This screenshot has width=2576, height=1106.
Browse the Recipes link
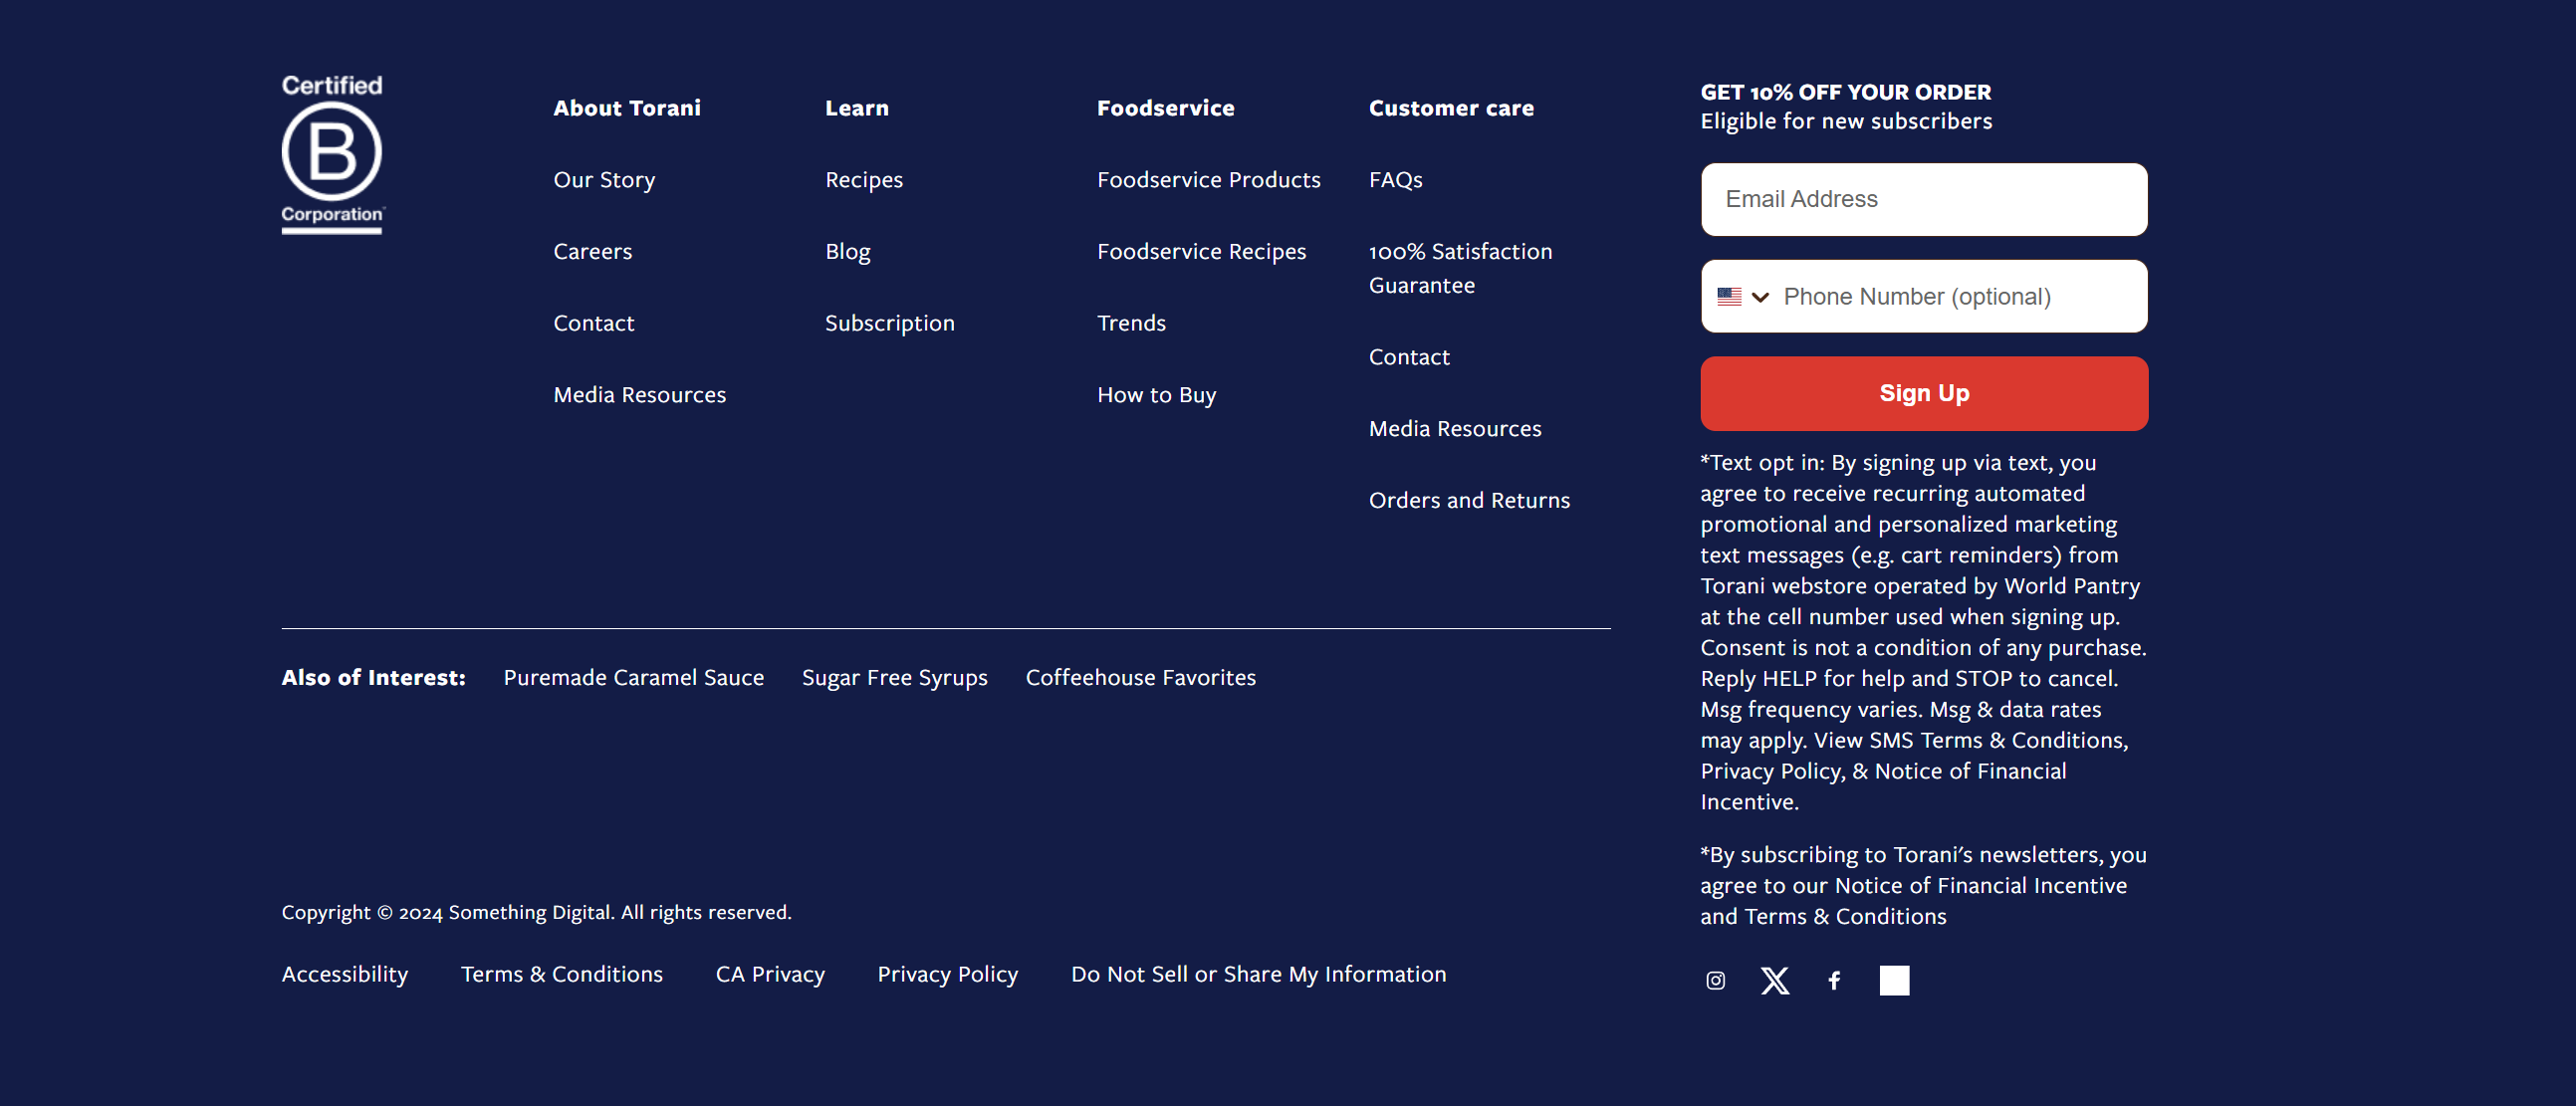(863, 180)
